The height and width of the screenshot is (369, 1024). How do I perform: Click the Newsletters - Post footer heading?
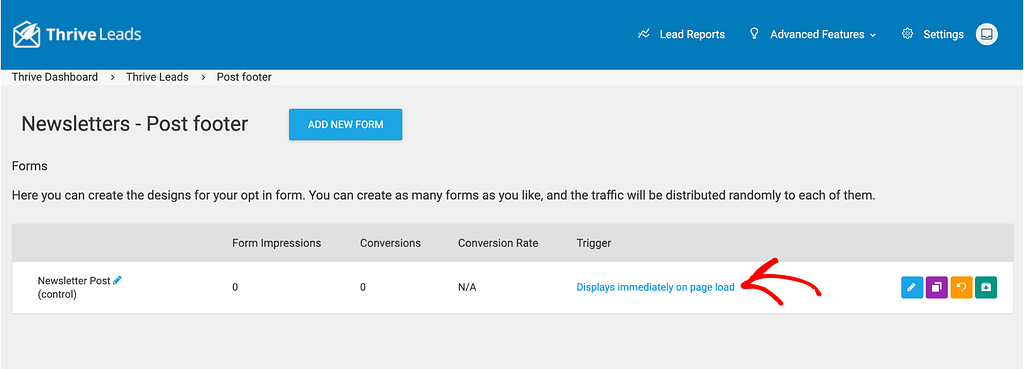pos(135,123)
